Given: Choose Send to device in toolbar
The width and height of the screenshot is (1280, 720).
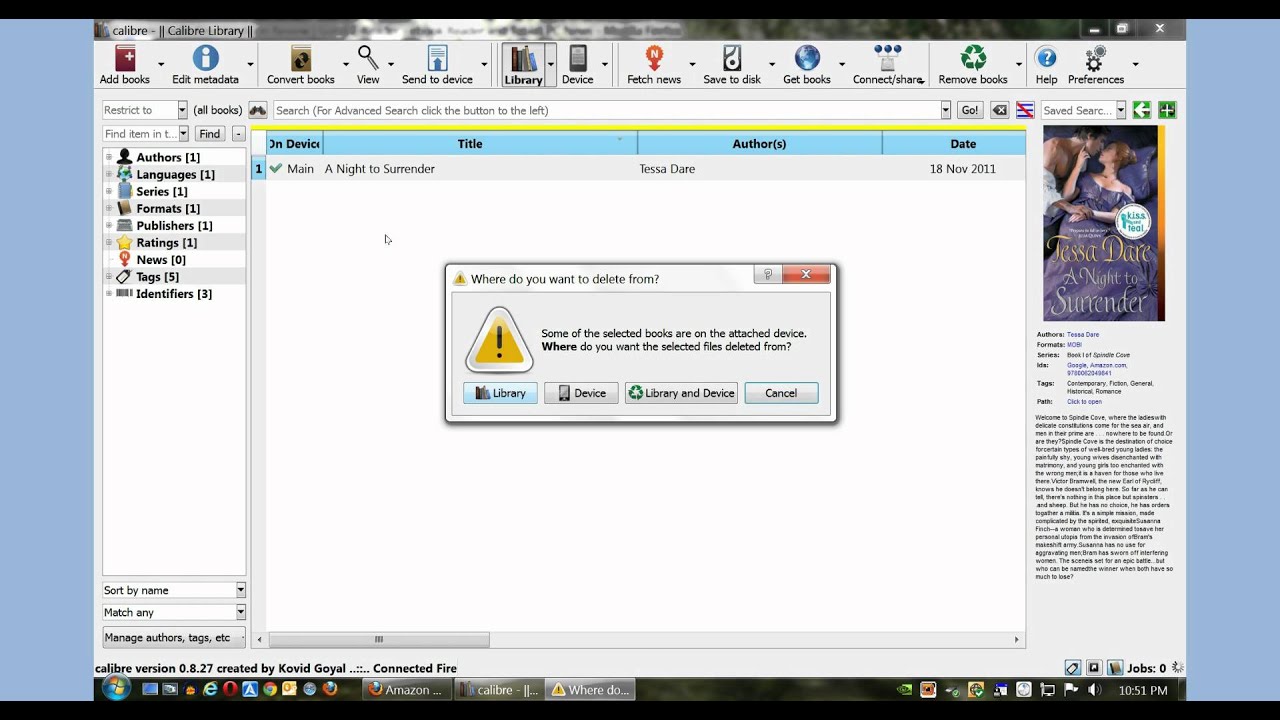Looking at the screenshot, I should point(437,59).
